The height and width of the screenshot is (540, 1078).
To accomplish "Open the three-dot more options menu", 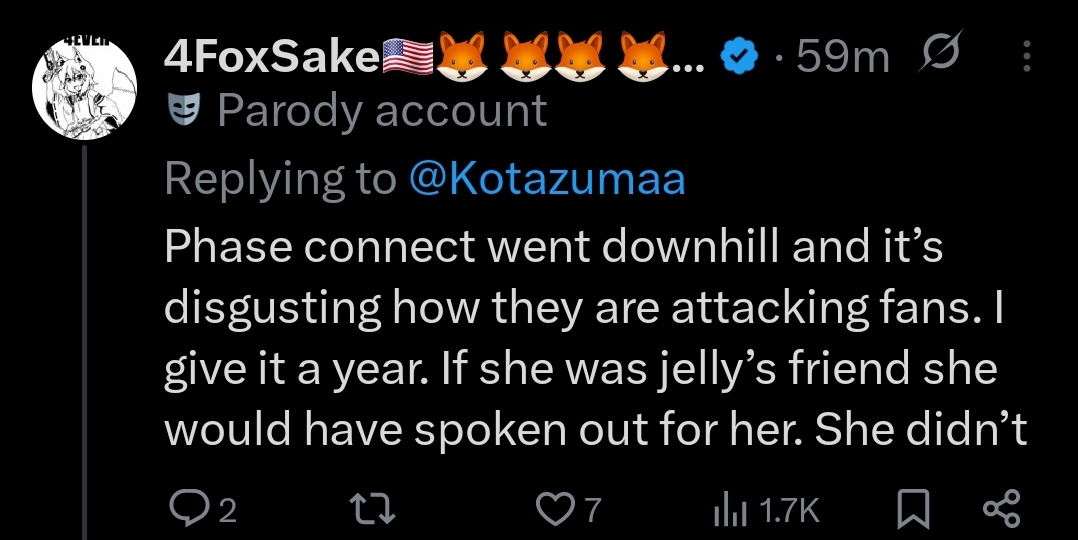I will pos(1026,56).
